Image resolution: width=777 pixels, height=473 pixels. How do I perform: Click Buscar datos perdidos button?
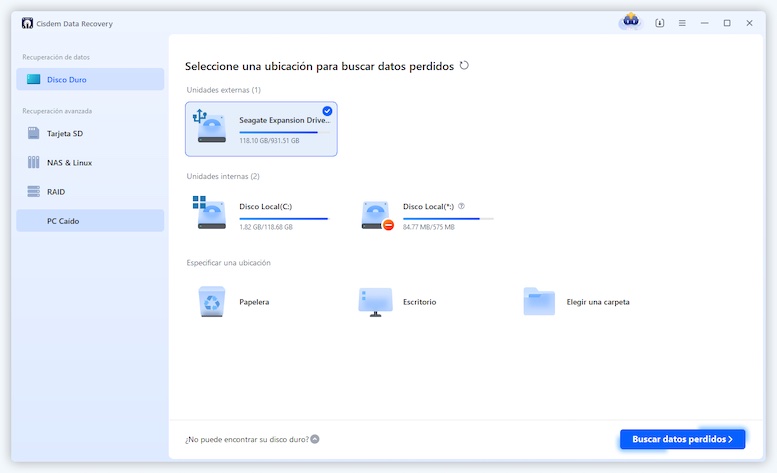click(682, 439)
